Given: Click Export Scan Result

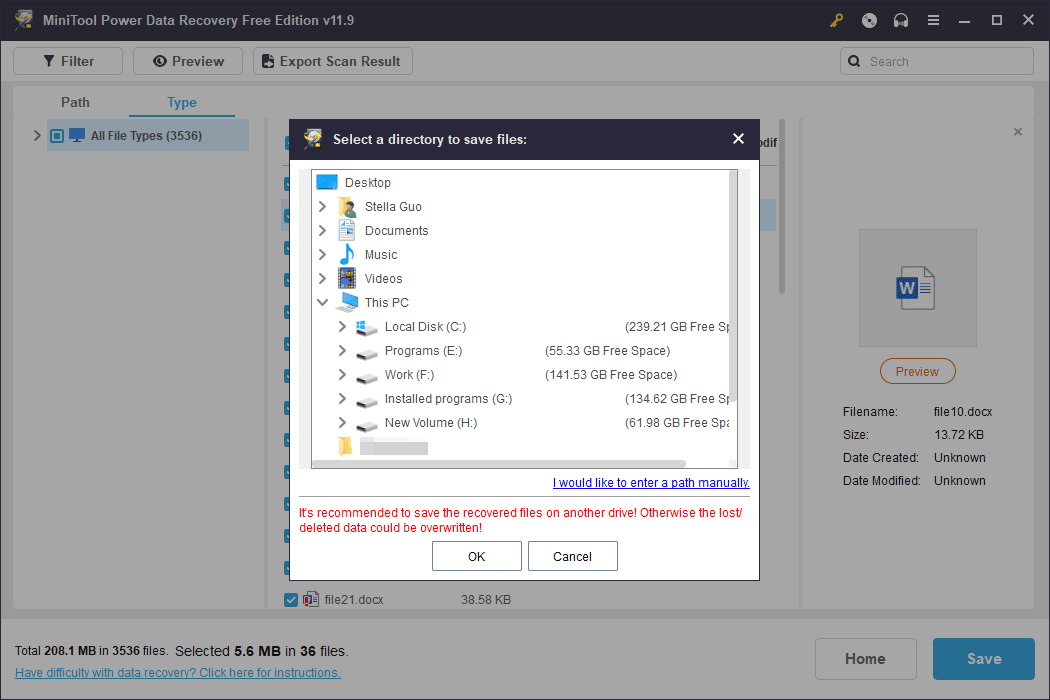Looking at the screenshot, I should coord(332,61).
